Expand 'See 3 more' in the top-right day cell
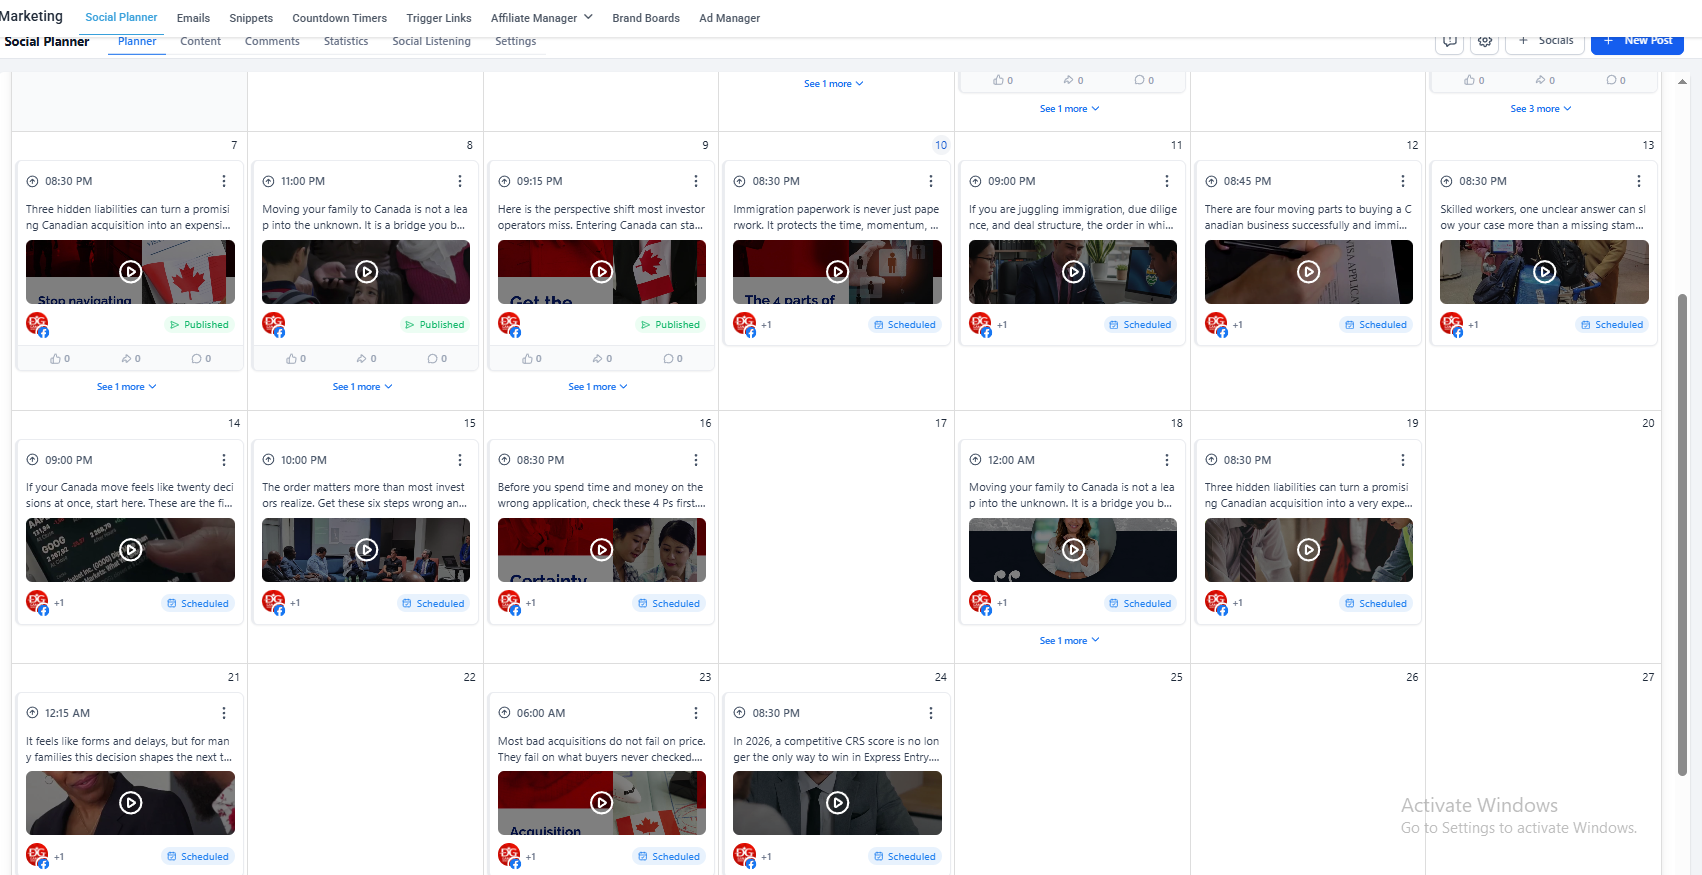The image size is (1702, 875). 1541,109
